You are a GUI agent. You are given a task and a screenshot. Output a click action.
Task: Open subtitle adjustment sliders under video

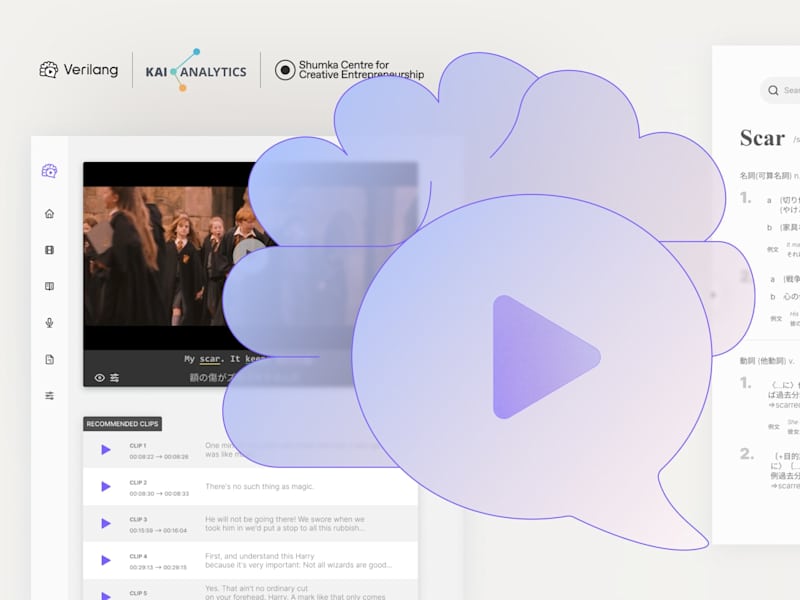pos(114,378)
